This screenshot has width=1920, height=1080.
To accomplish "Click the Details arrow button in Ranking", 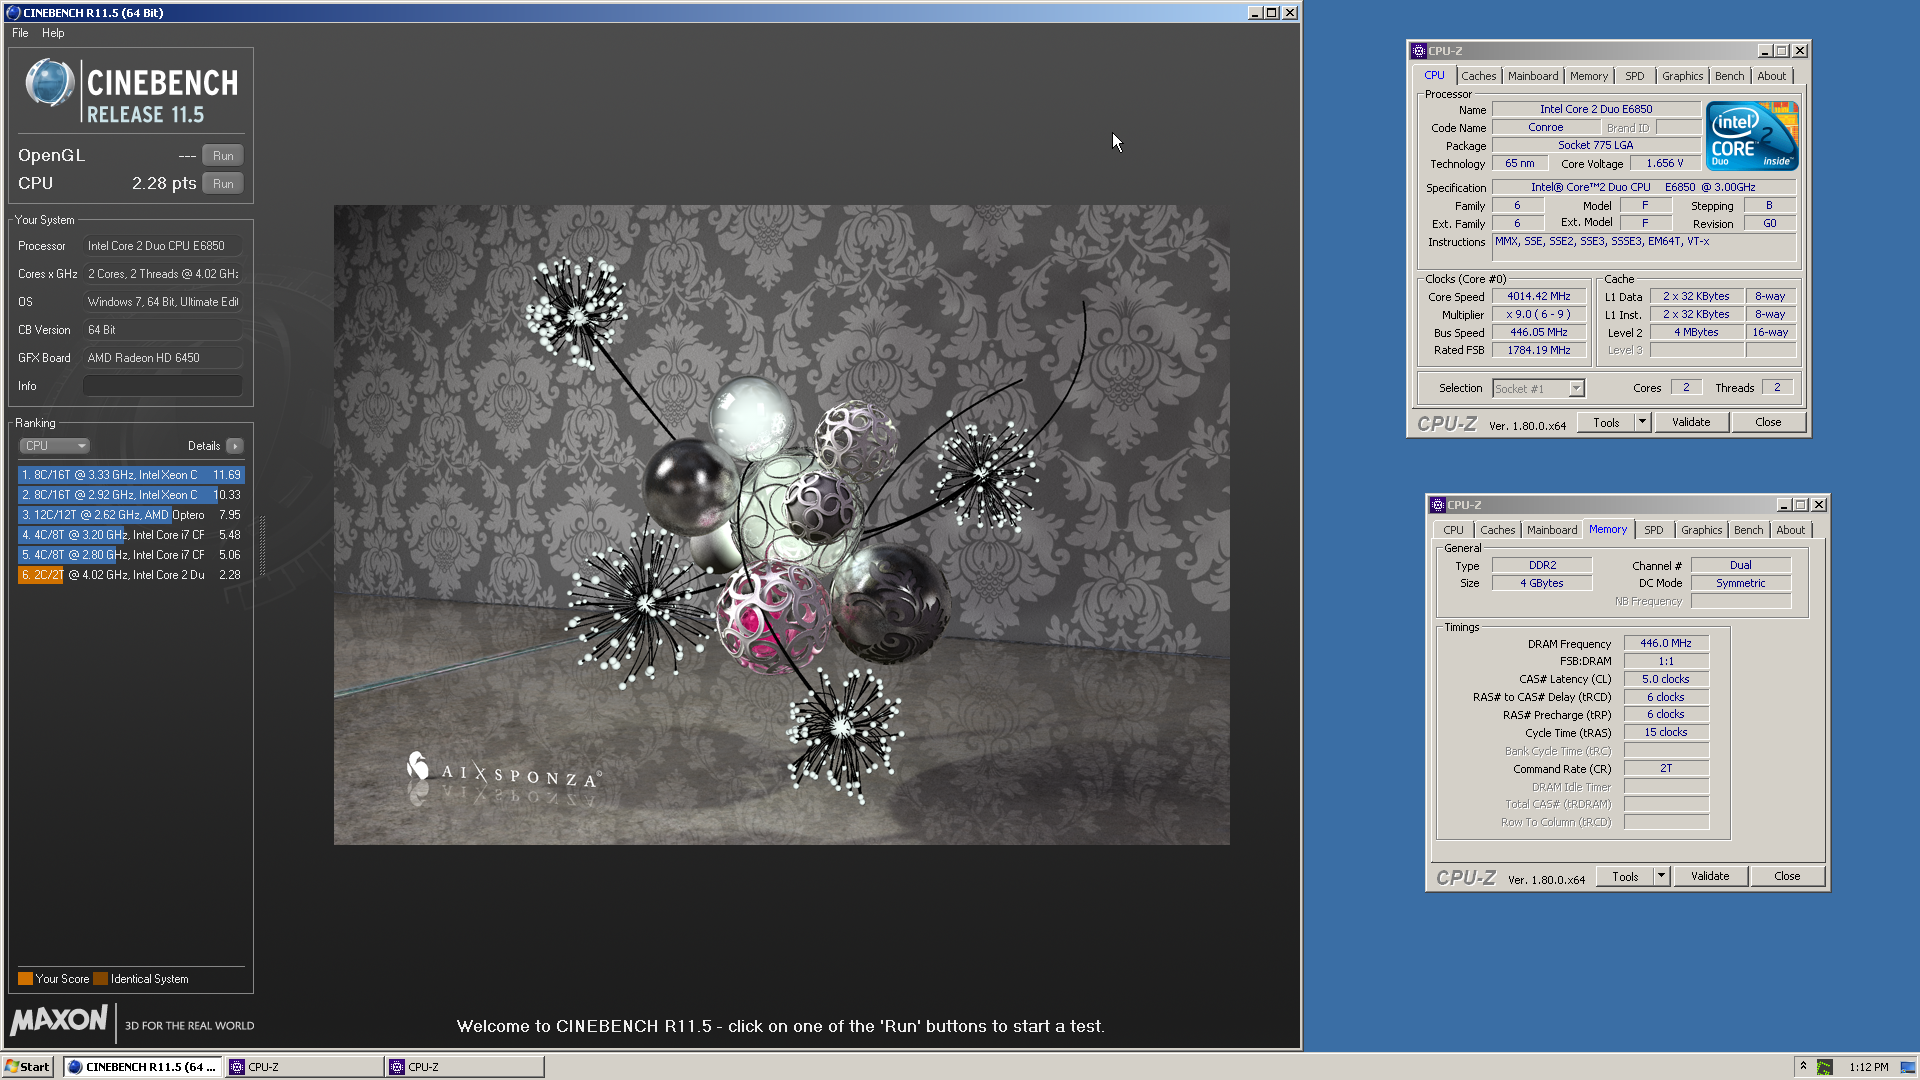I will coord(234,446).
